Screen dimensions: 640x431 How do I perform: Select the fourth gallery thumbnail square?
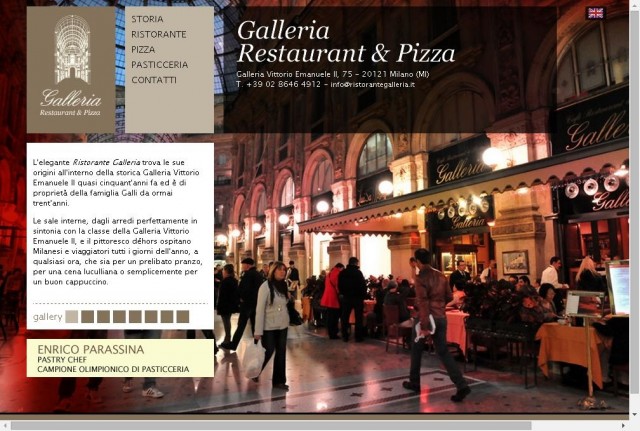(x=119, y=317)
